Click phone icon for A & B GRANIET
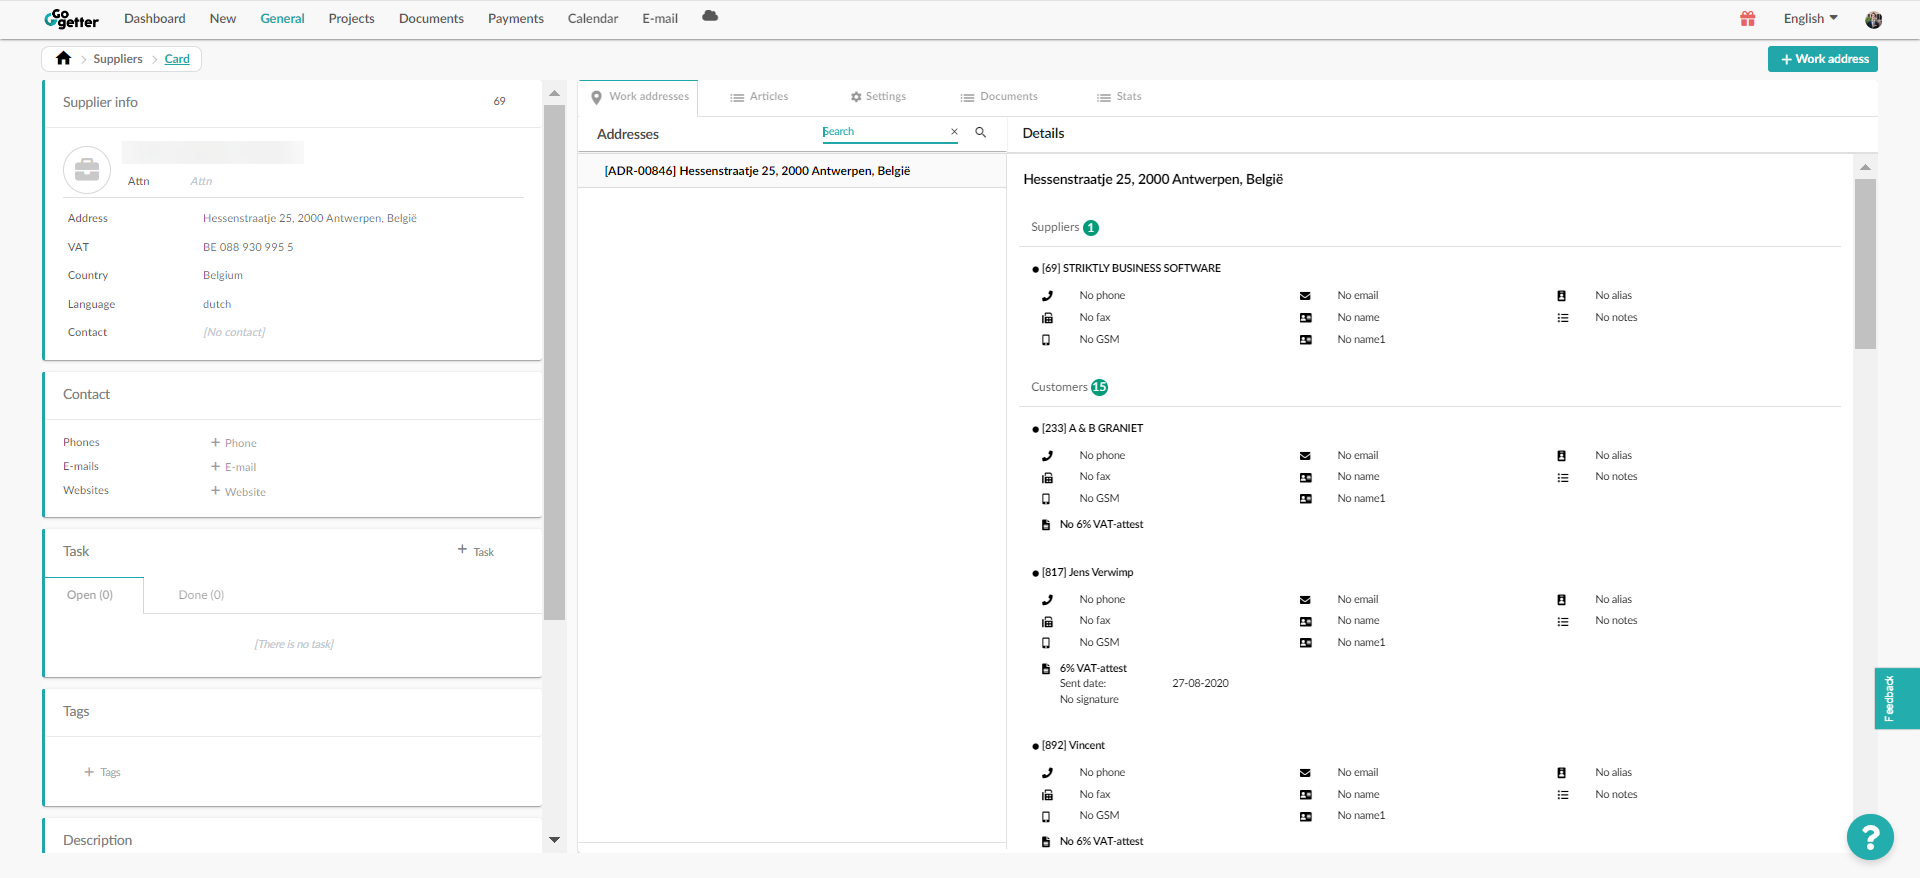Image resolution: width=1920 pixels, height=878 pixels. (1047, 456)
